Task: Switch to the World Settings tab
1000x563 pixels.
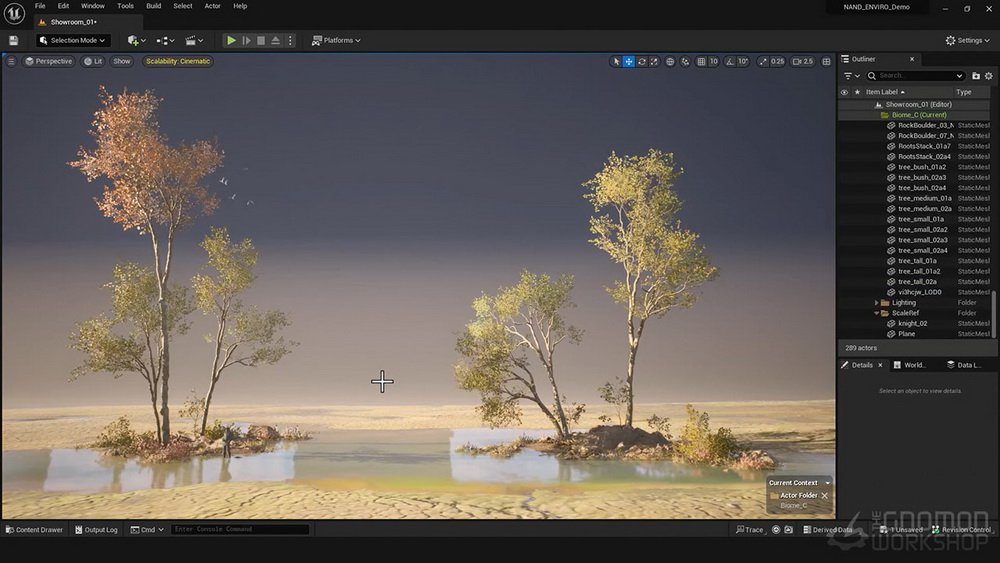Action: [x=910, y=365]
